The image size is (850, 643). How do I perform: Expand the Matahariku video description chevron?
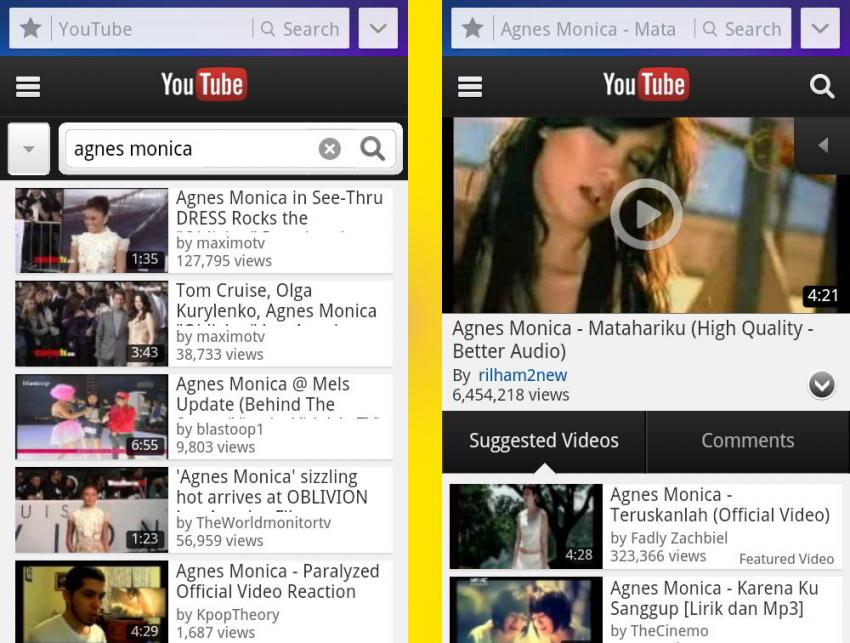pyautogui.click(x=822, y=385)
